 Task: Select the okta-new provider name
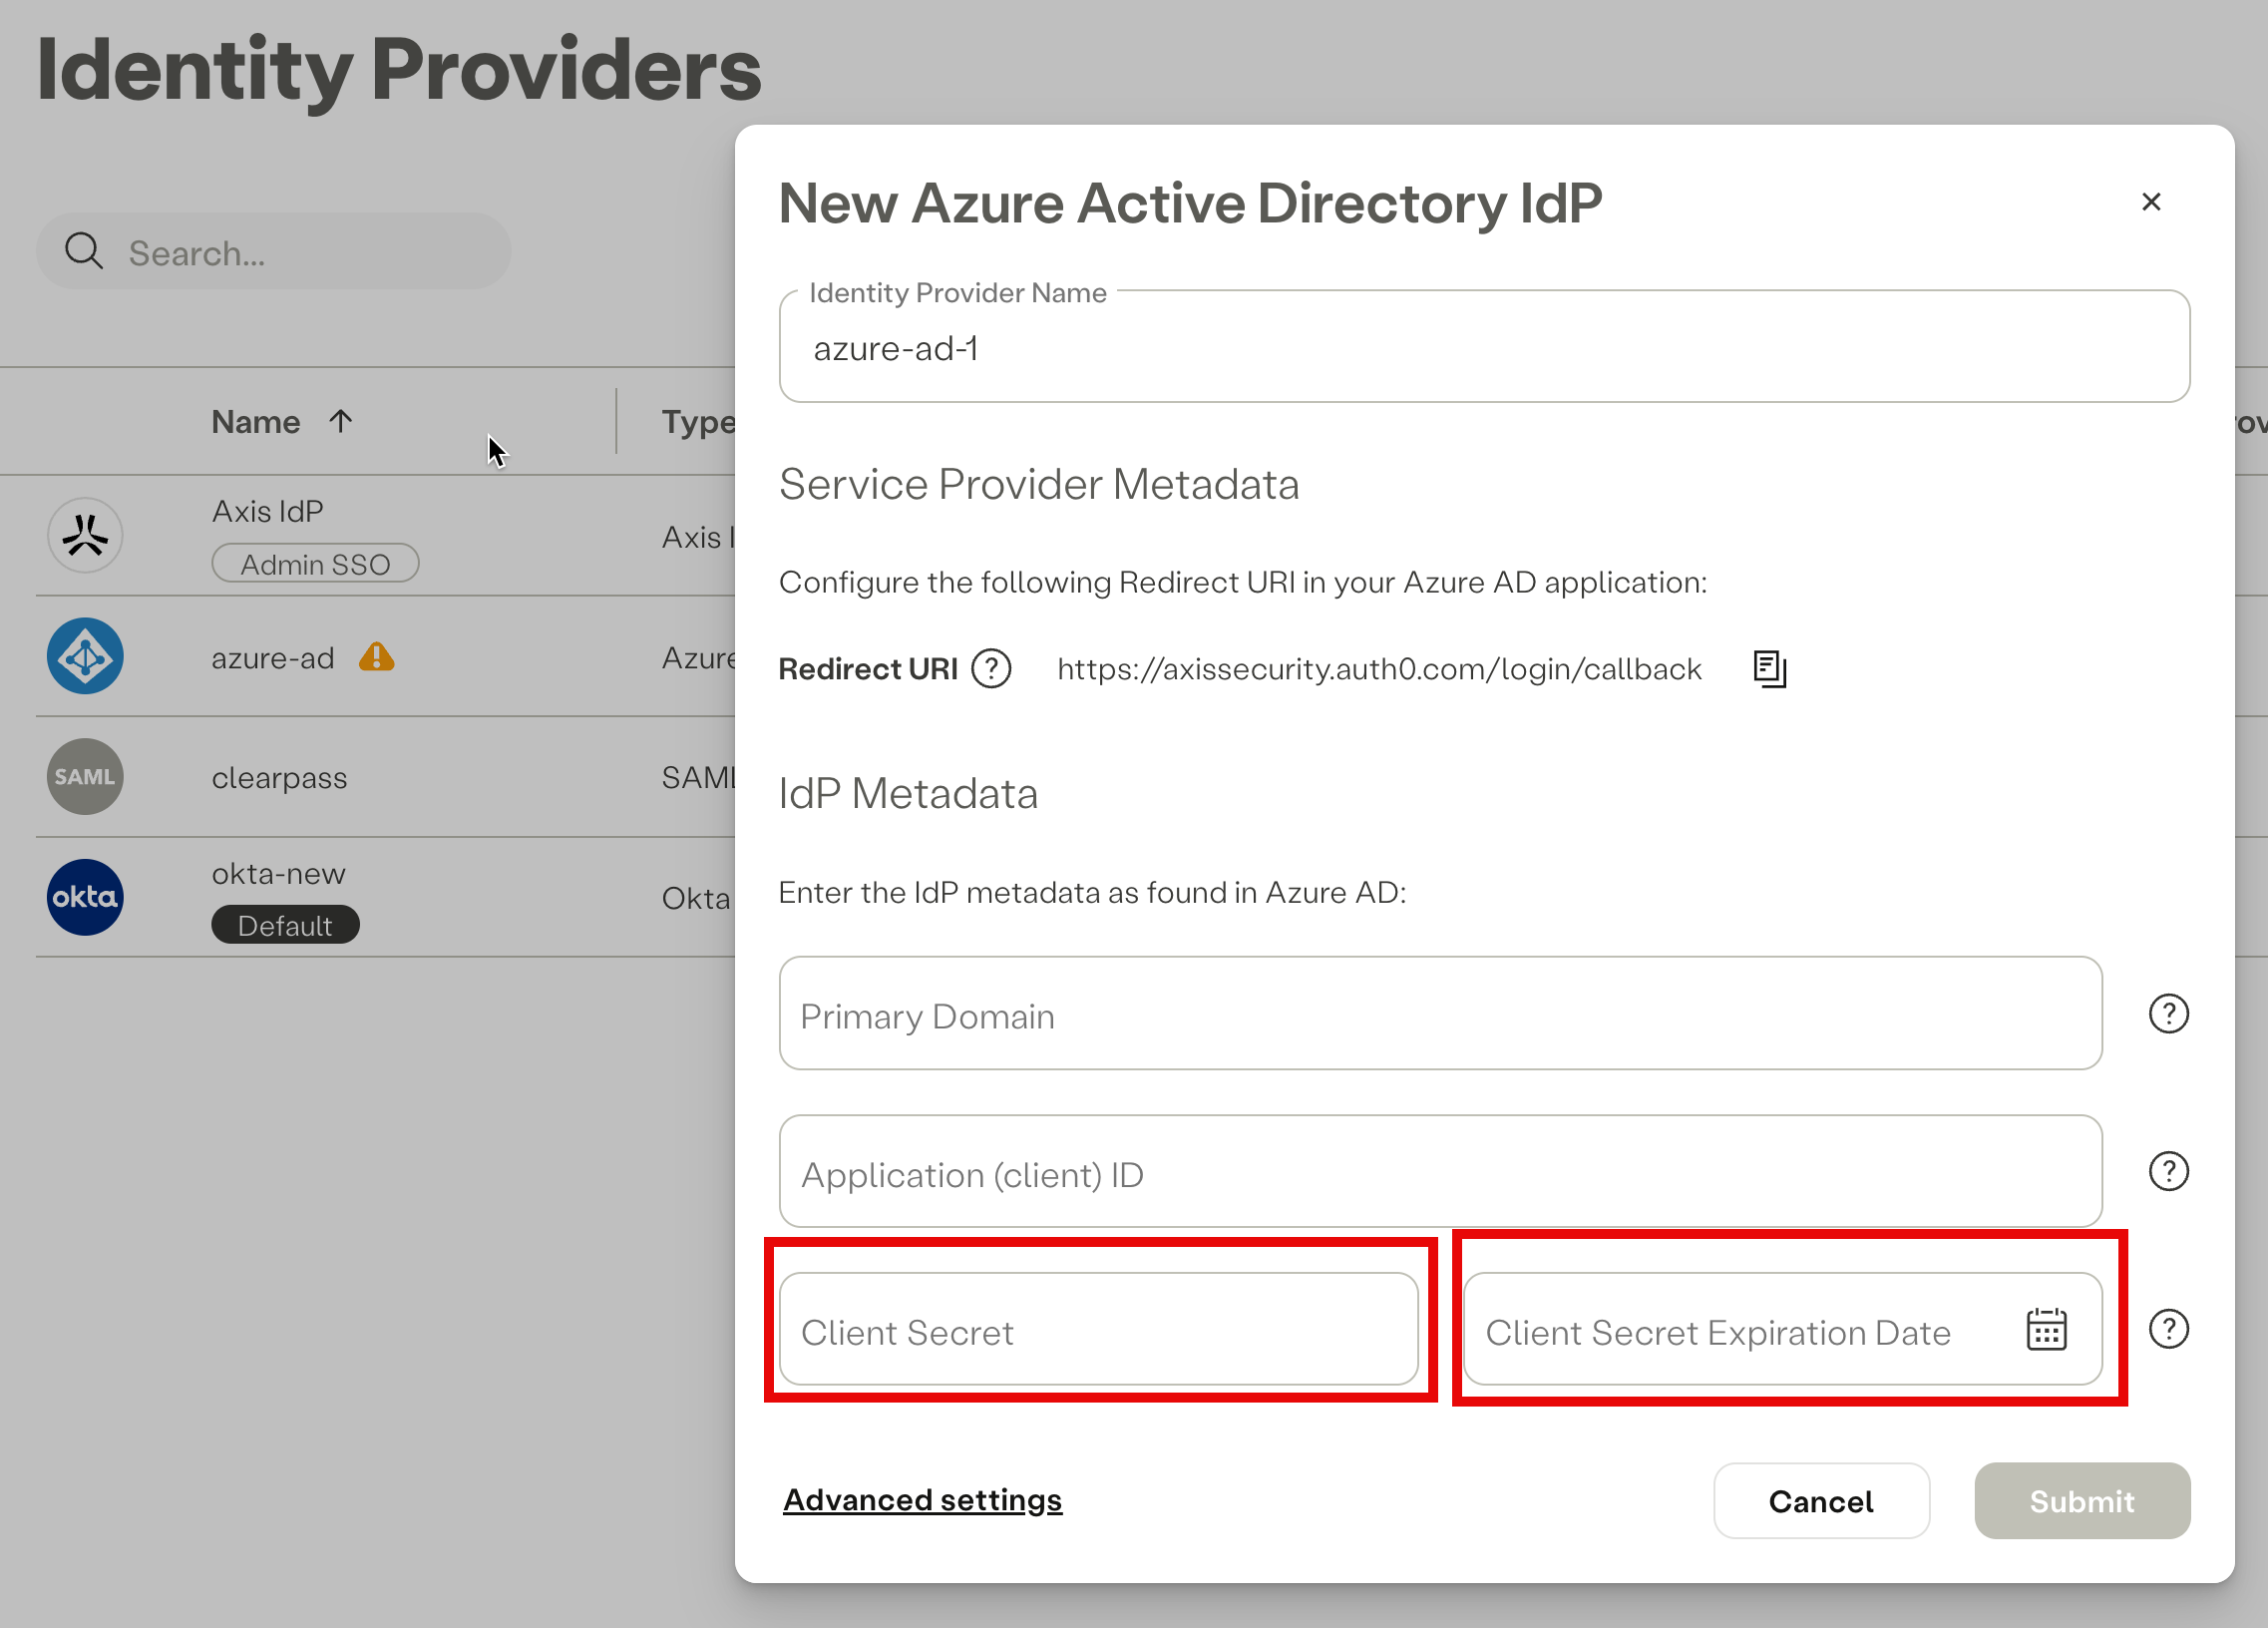(x=278, y=874)
